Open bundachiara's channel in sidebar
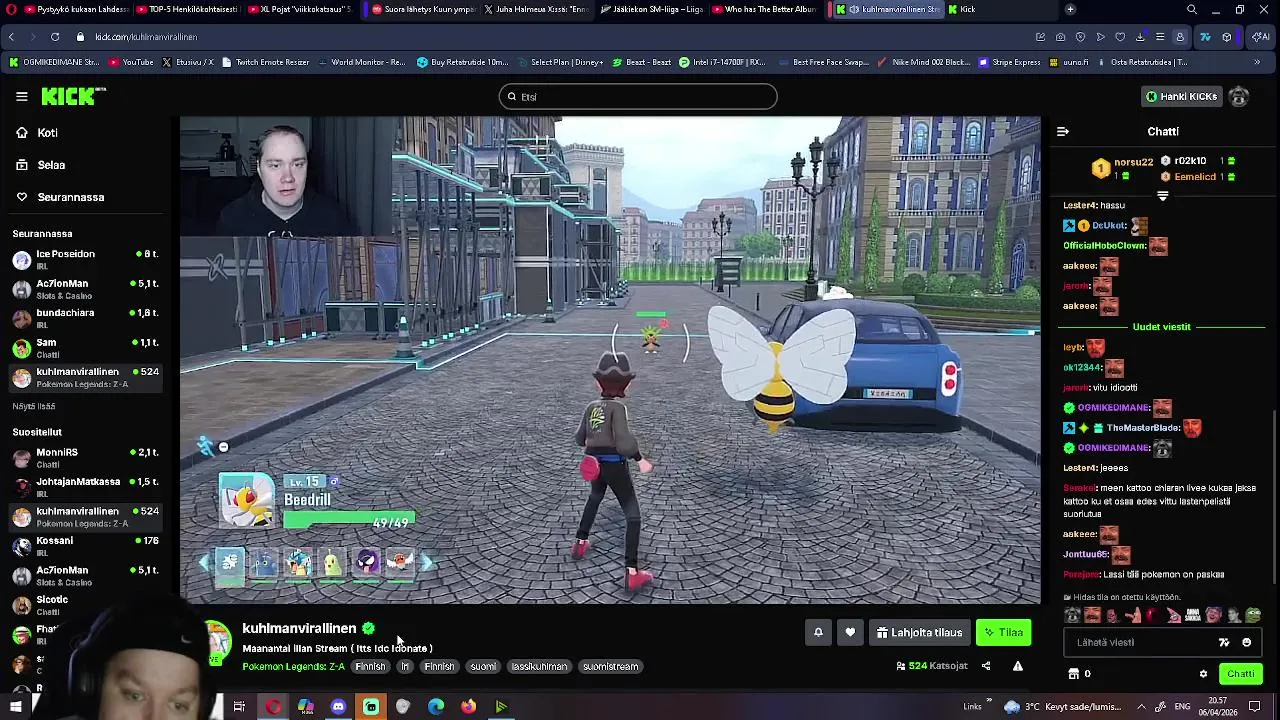This screenshot has width=1280, height=720. [x=85, y=318]
